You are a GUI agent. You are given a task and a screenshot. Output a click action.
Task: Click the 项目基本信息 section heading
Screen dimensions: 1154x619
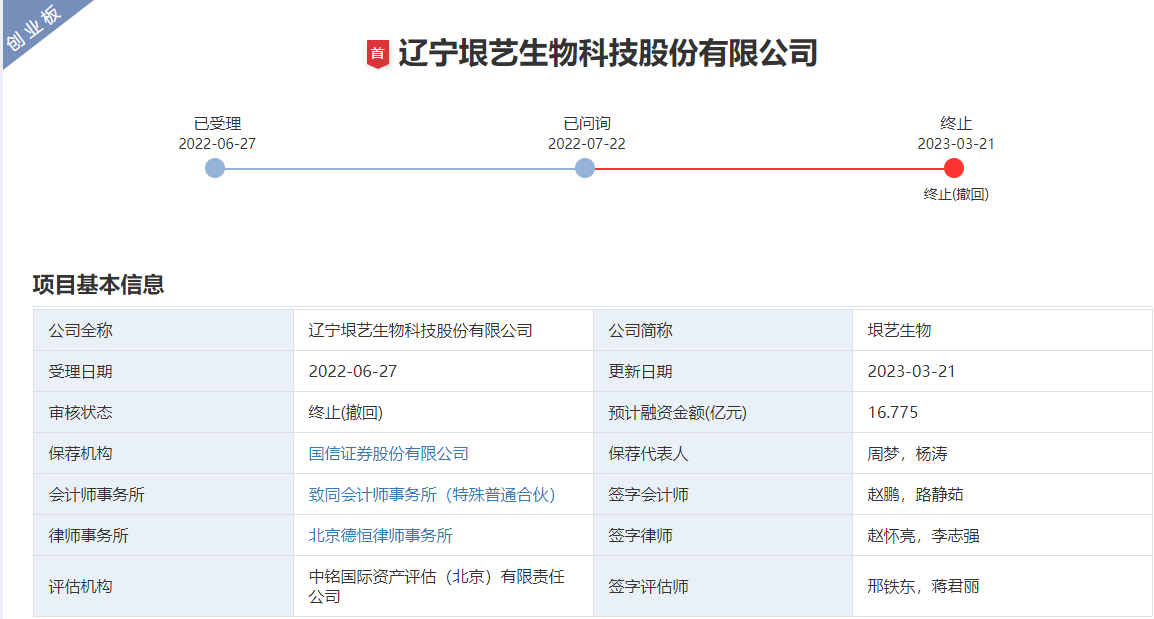click(x=98, y=285)
